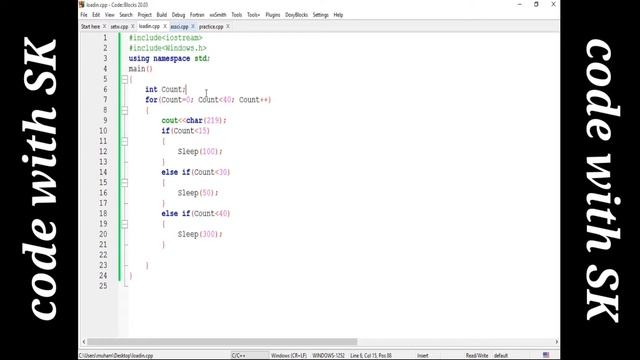Viewport: 640px width, 360px height.
Task: Click the C/C++ language field in status bar
Action: [x=239, y=356]
